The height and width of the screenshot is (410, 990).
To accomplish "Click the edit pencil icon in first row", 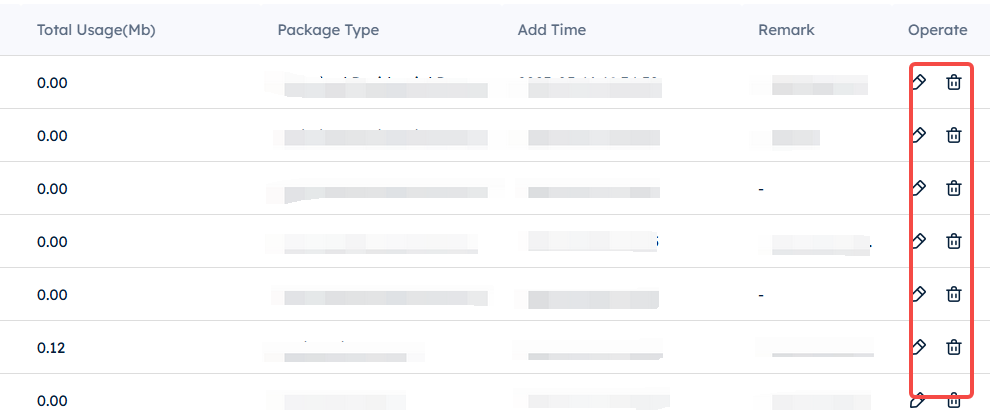I will (x=919, y=82).
